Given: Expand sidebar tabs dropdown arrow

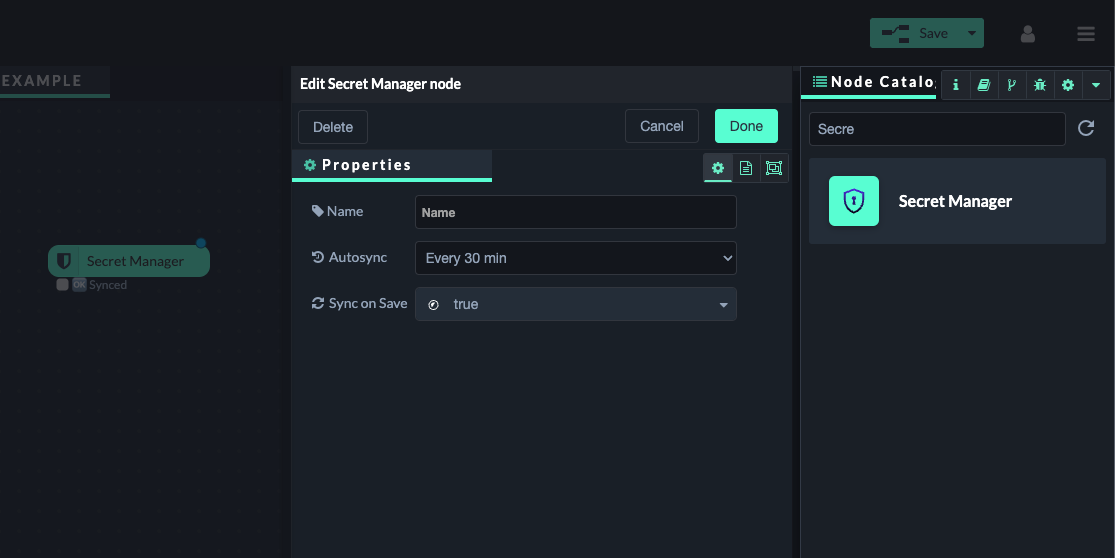Looking at the screenshot, I should [1096, 85].
